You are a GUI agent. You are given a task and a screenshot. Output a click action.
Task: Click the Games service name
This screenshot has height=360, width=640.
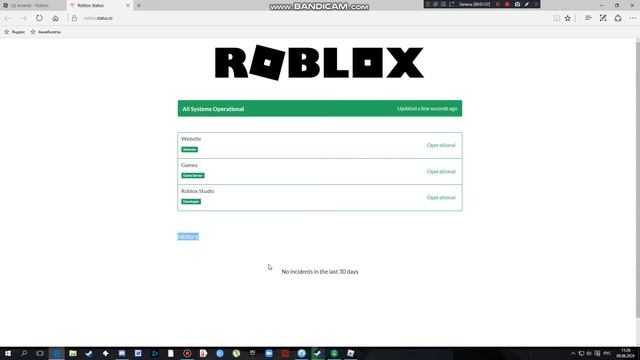point(189,165)
